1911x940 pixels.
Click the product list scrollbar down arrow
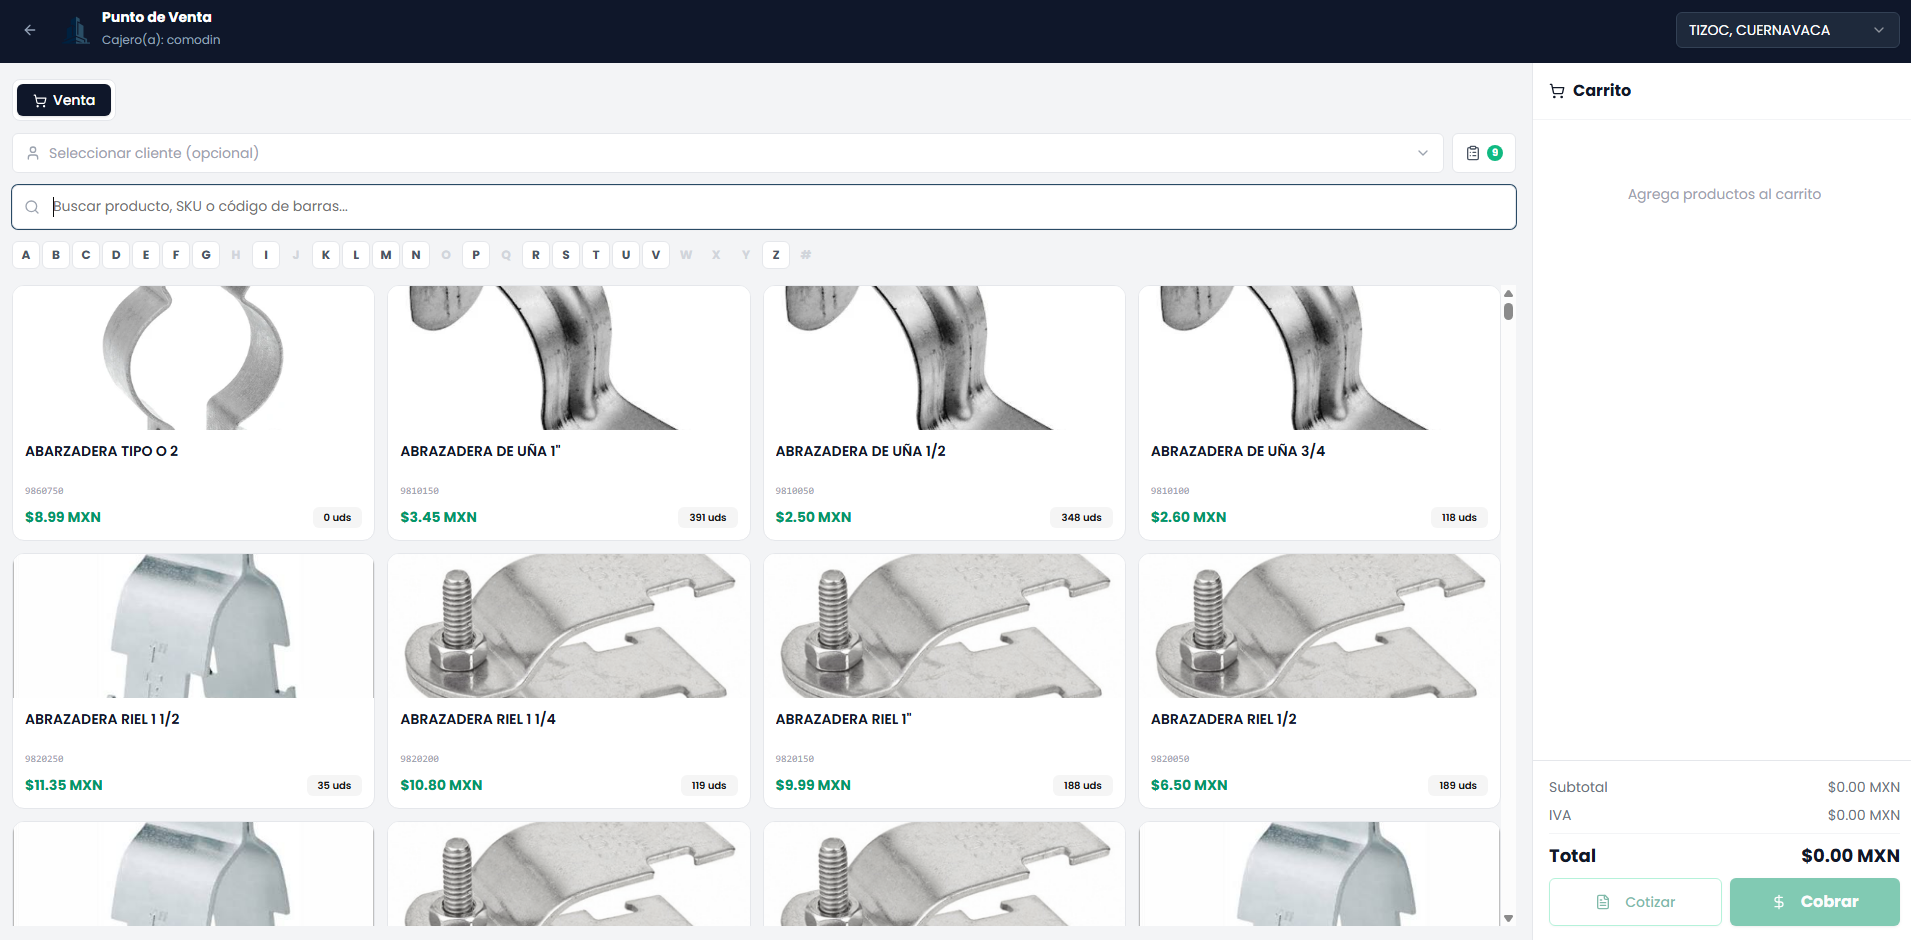[x=1508, y=918]
